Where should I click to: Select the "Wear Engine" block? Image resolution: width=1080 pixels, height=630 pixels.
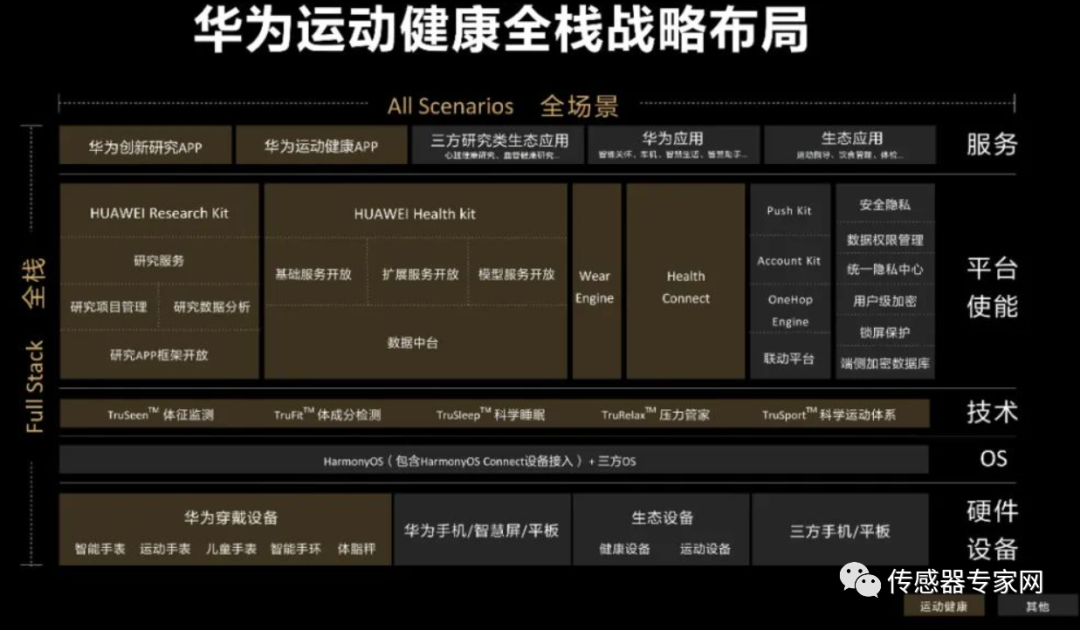[x=596, y=281]
